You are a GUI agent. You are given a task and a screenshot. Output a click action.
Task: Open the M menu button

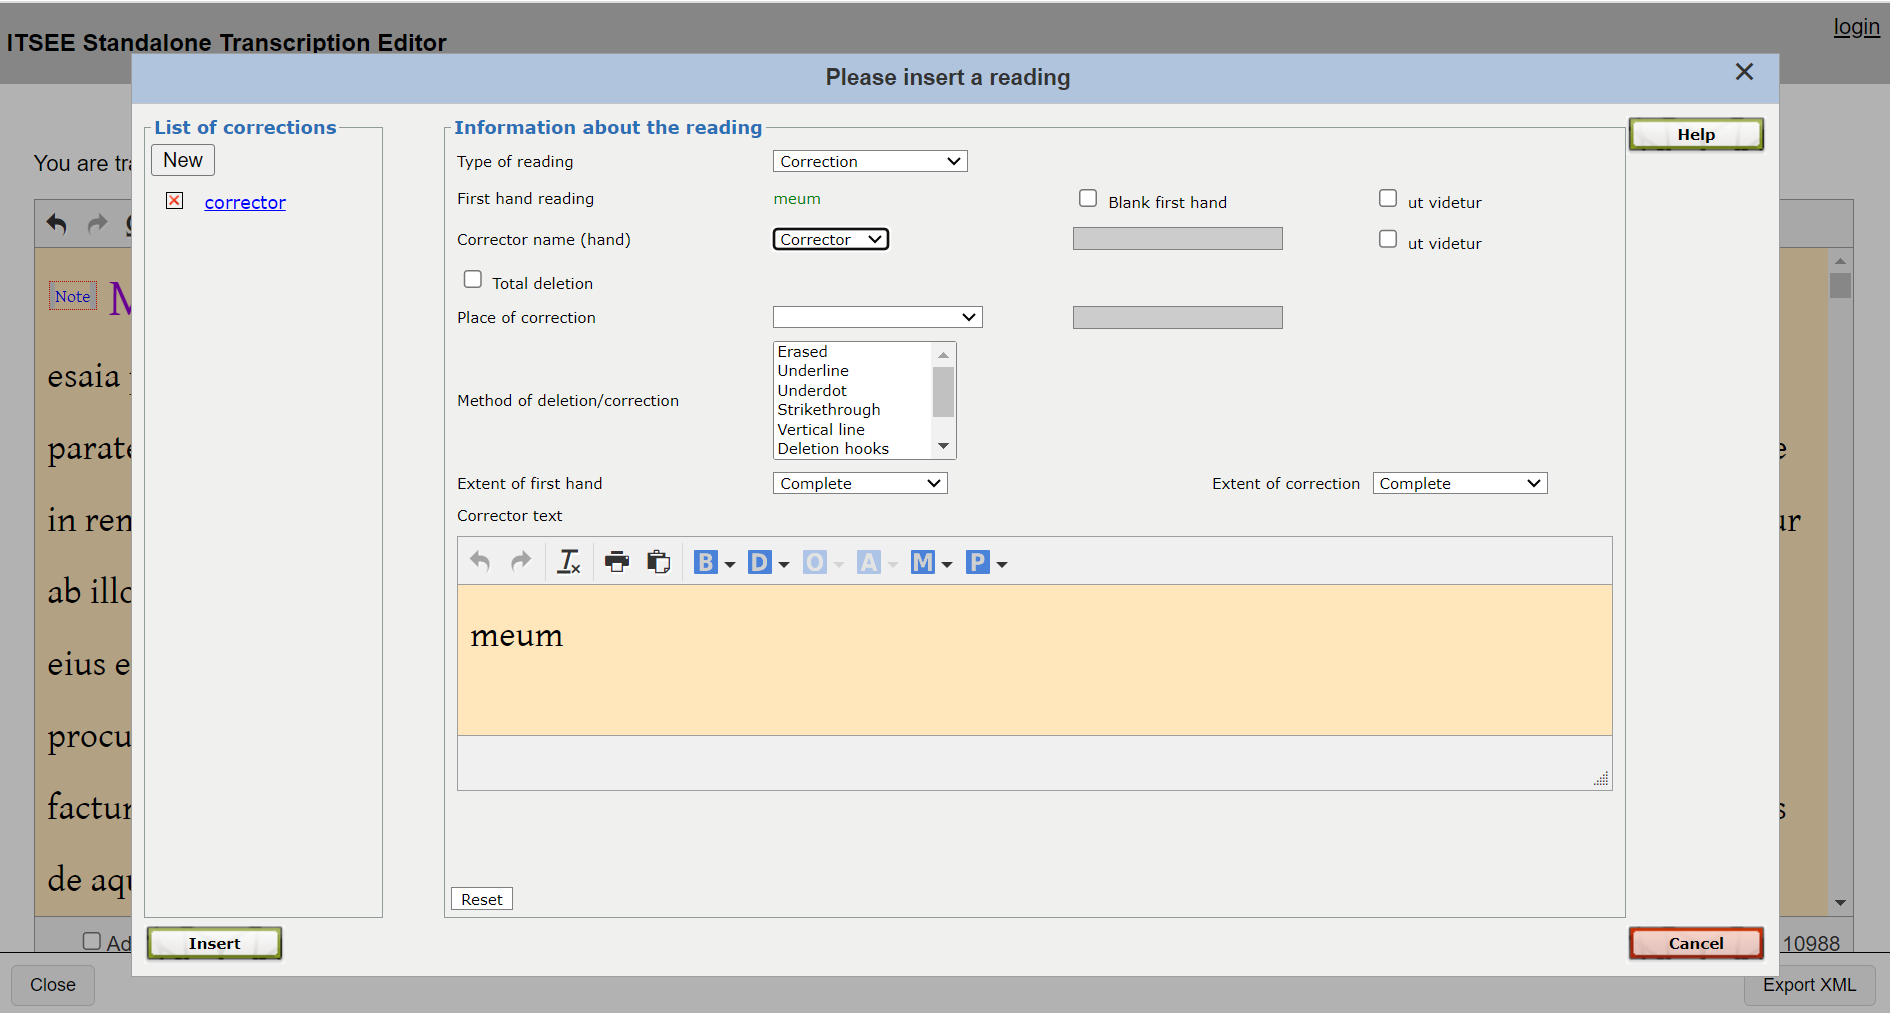932,563
